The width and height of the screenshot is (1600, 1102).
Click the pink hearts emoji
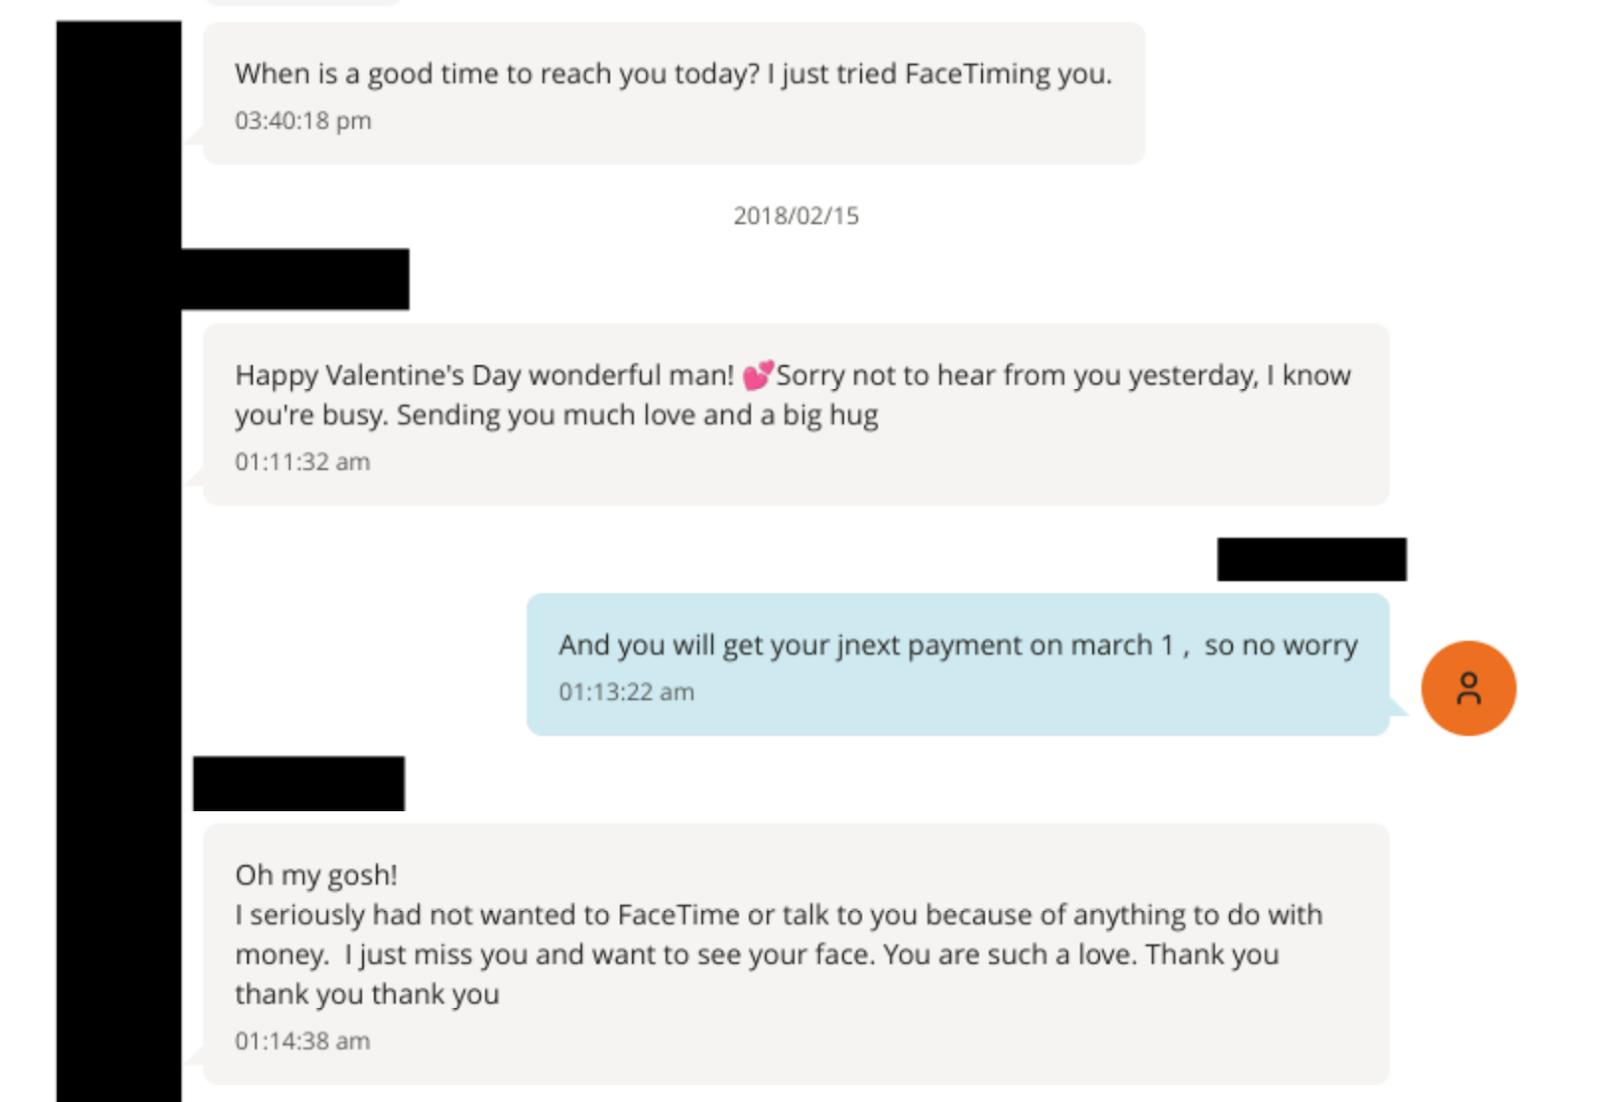click(x=757, y=376)
